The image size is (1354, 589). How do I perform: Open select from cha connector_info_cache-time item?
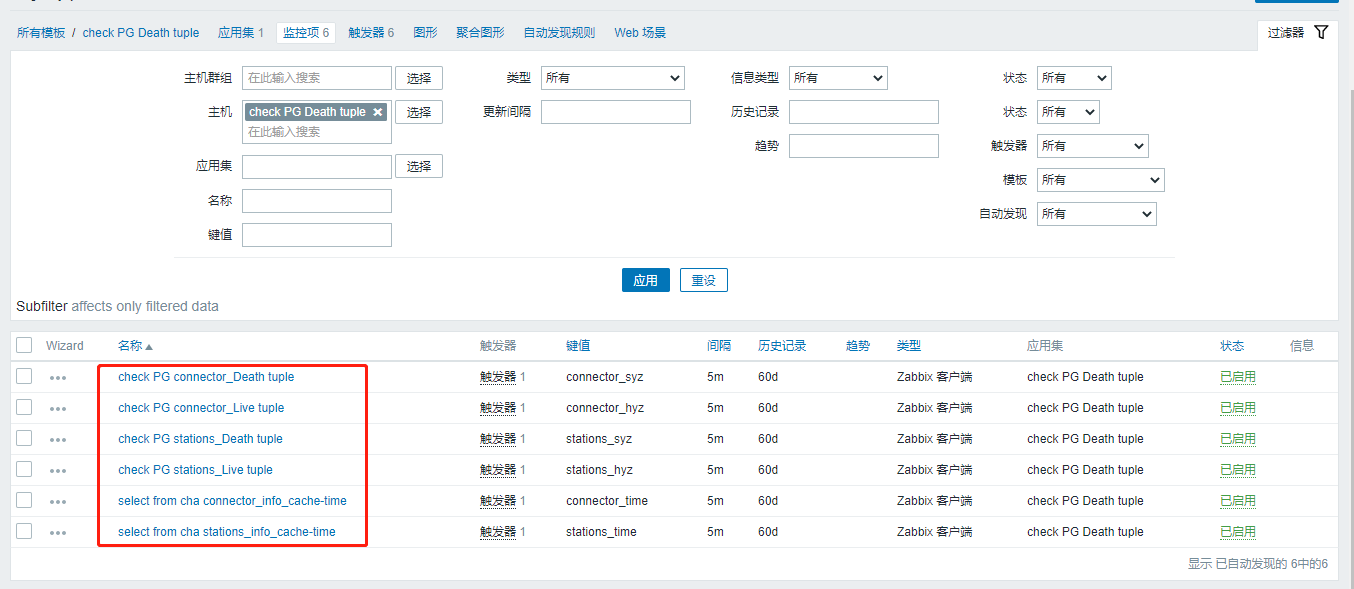(233, 501)
